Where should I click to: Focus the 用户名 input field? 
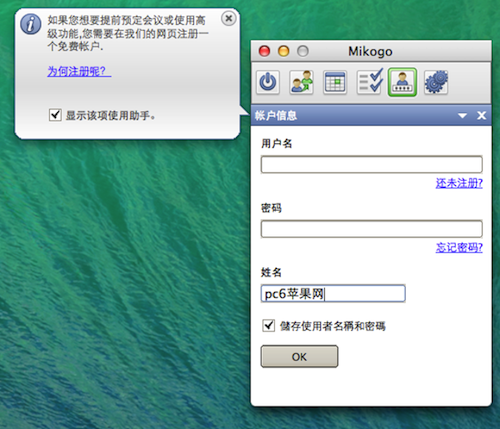point(372,164)
